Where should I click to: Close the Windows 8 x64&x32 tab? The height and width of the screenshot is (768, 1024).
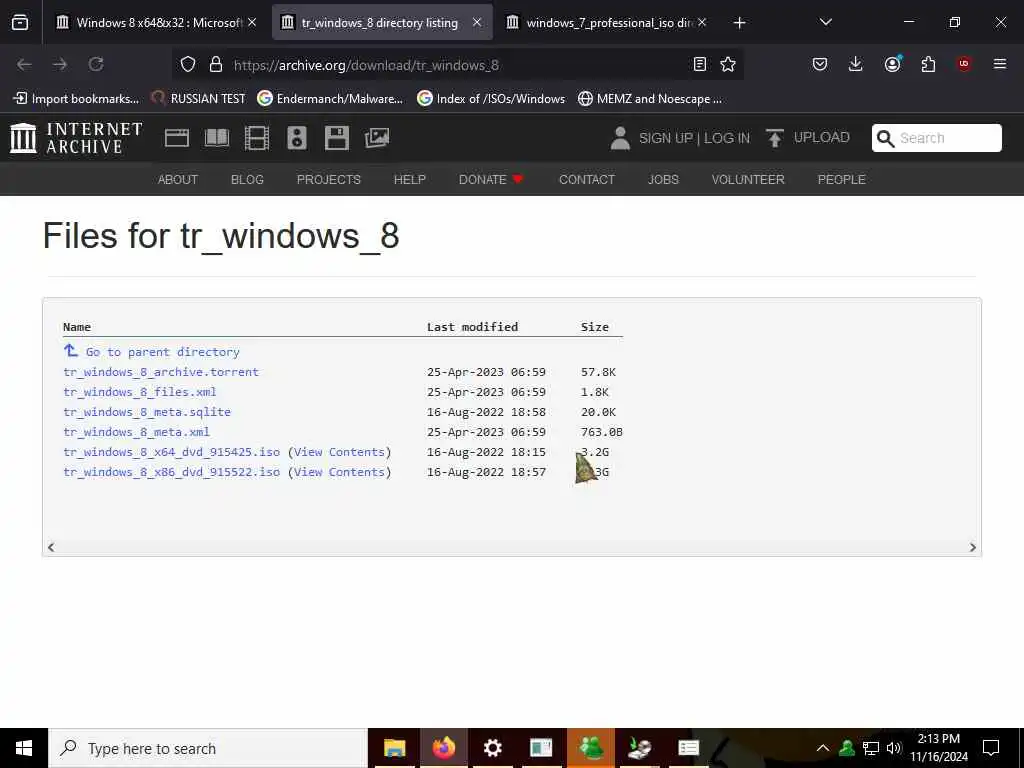click(252, 23)
